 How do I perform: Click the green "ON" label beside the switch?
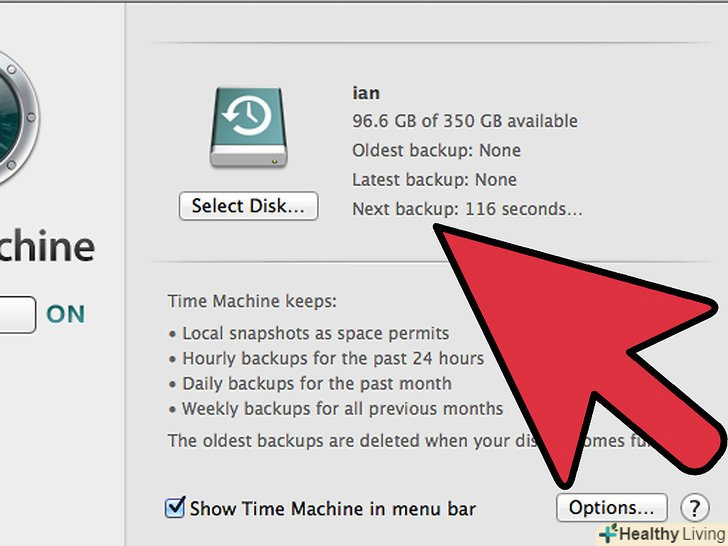[x=66, y=314]
